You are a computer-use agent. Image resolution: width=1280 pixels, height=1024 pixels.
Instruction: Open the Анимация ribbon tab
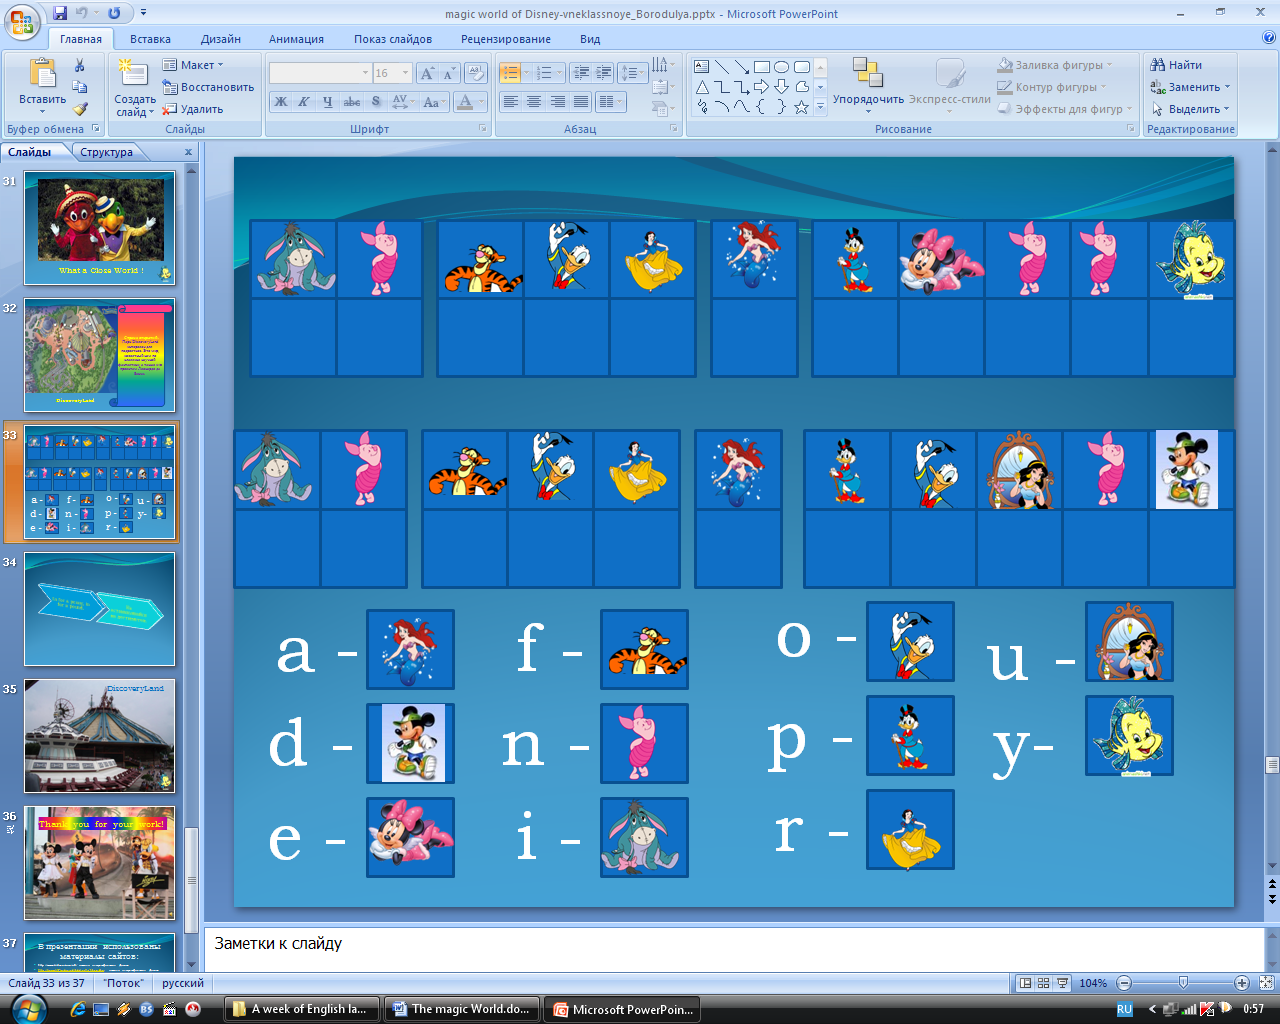(x=296, y=39)
